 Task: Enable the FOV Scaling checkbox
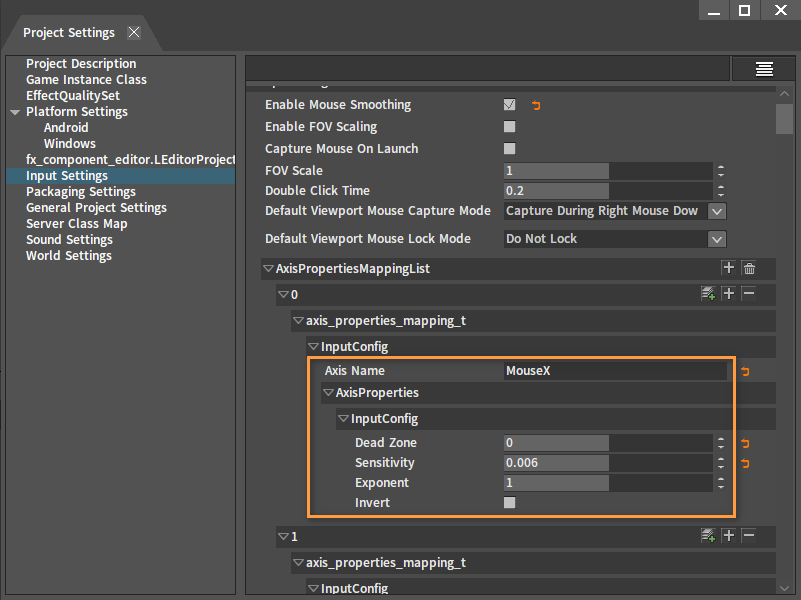pyautogui.click(x=510, y=127)
